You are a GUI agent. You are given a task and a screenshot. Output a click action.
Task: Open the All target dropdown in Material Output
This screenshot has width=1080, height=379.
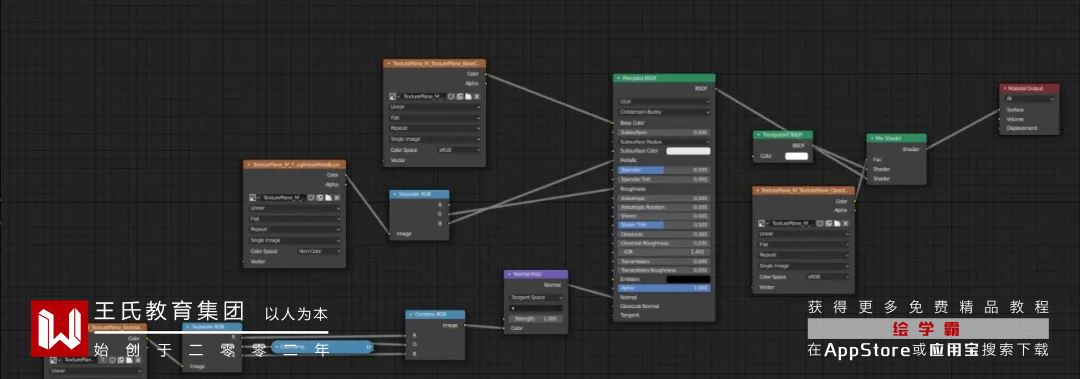1030,99
